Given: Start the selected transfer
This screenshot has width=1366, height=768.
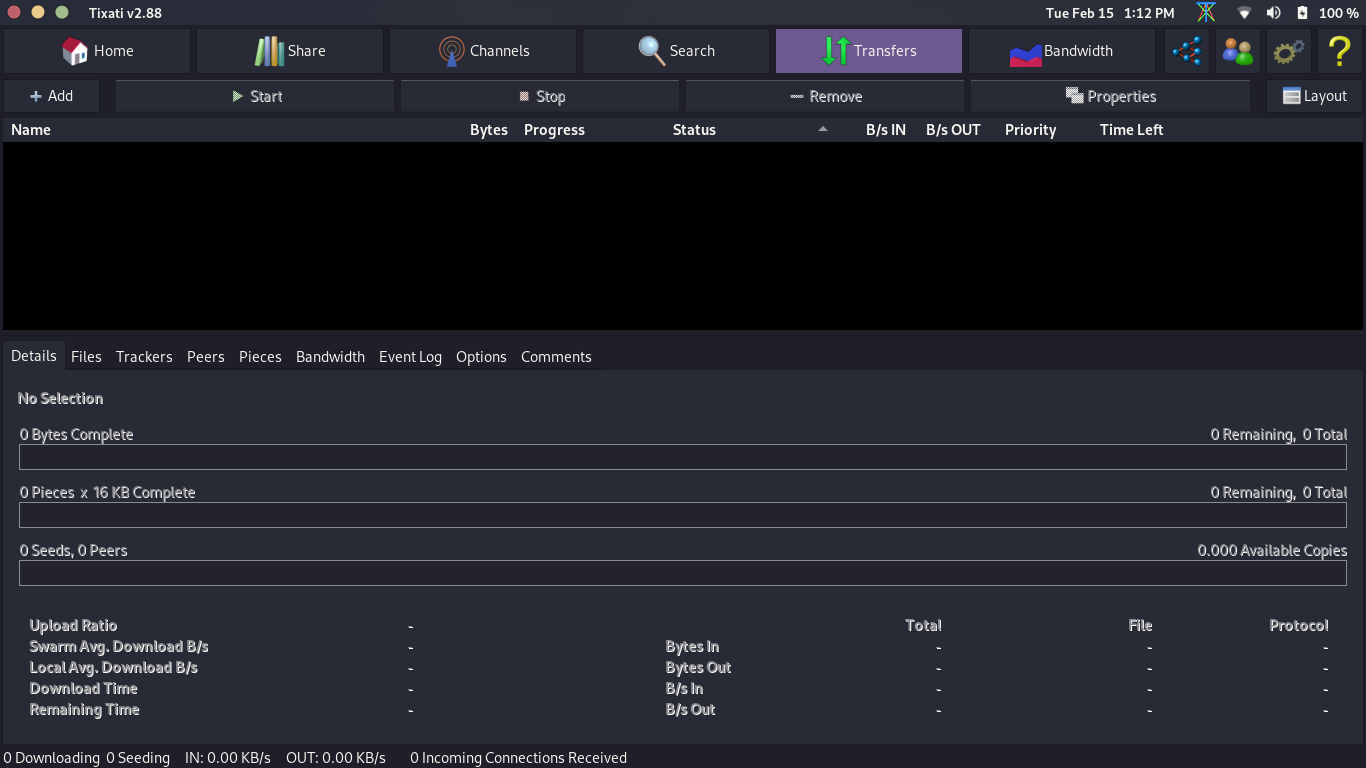Looking at the screenshot, I should [x=254, y=95].
